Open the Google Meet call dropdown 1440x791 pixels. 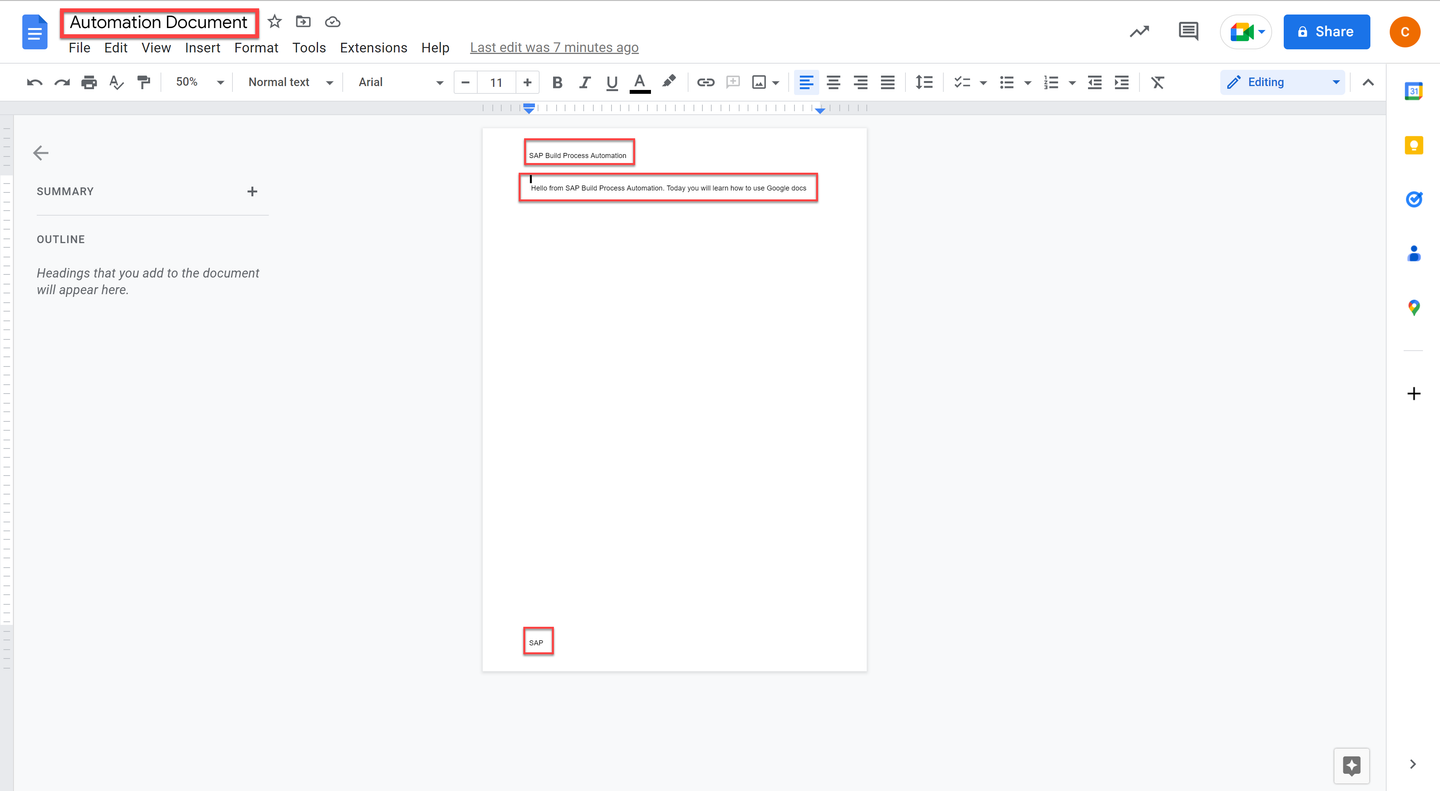tap(1246, 32)
